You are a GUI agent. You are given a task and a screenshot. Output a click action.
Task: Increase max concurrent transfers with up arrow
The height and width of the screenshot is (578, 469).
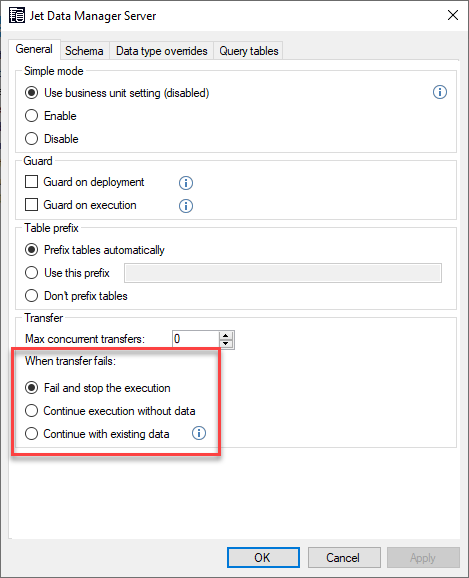pyautogui.click(x=226, y=335)
